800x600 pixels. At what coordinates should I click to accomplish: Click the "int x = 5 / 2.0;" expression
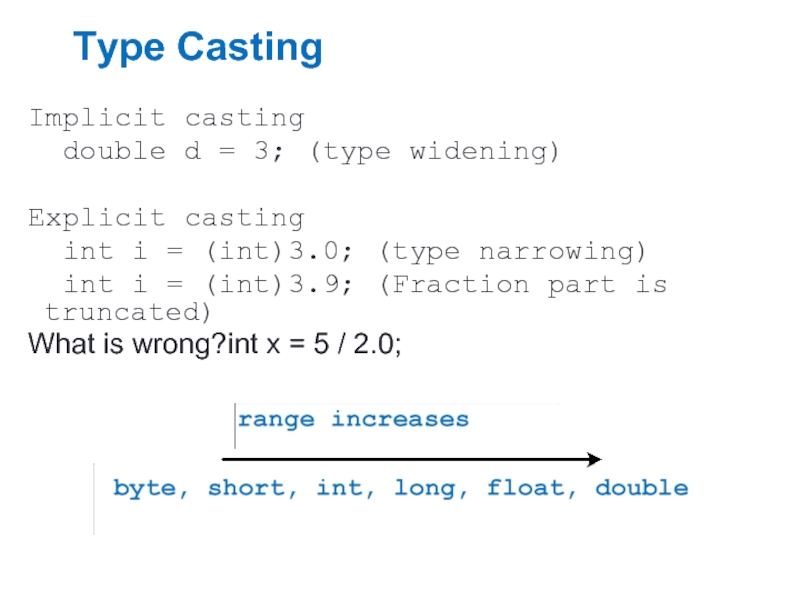315,345
